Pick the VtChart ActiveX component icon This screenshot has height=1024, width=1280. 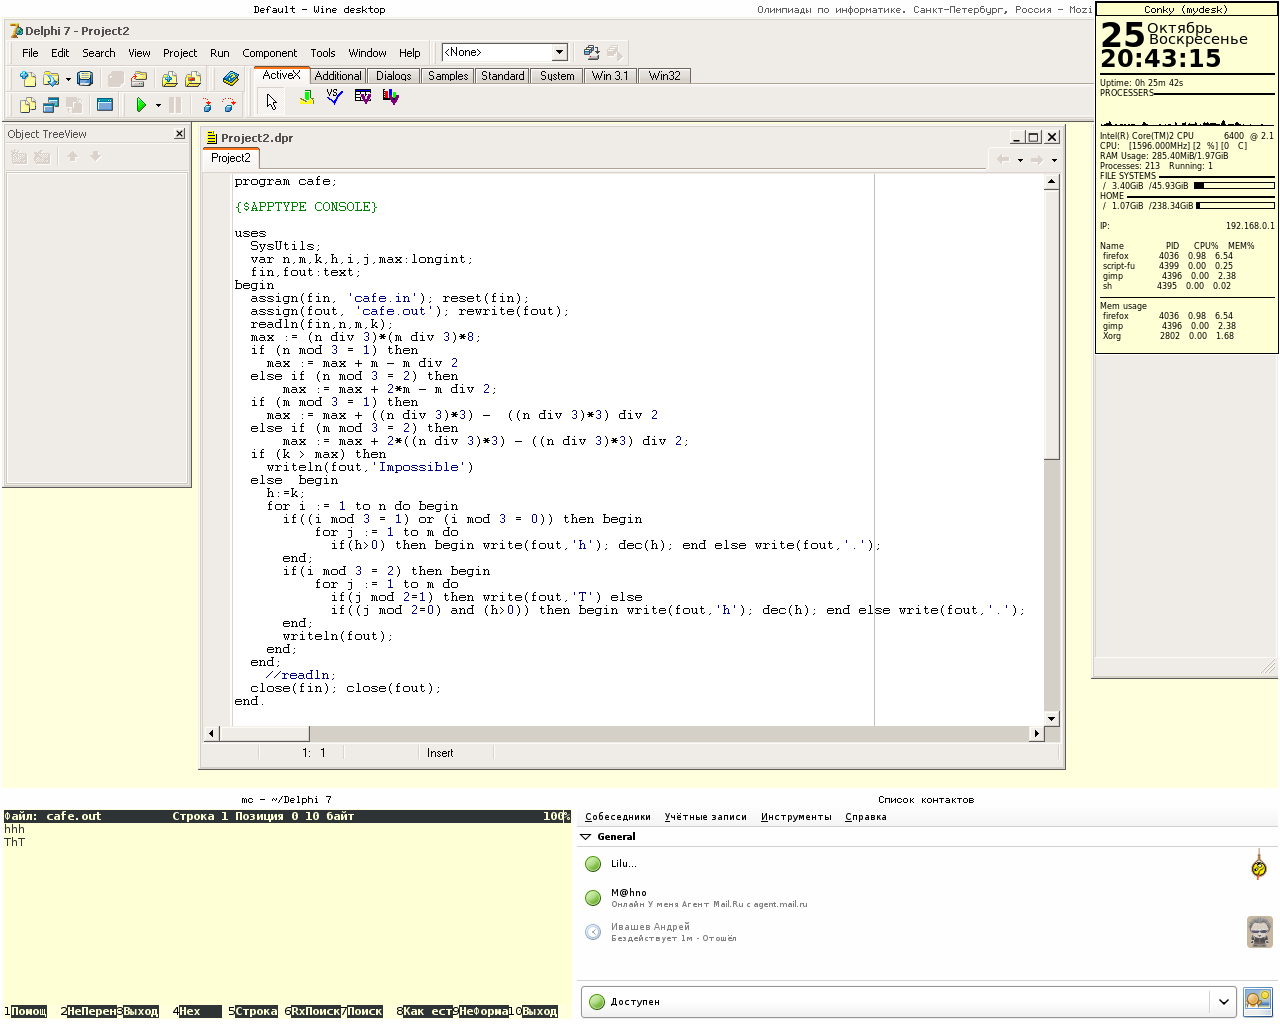(391, 97)
